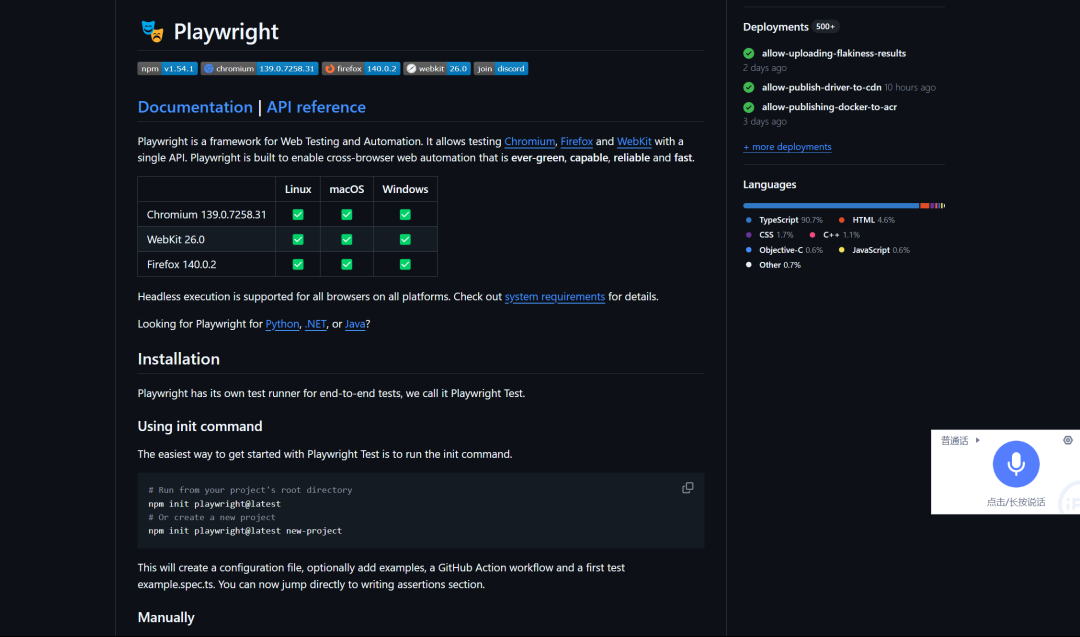The width and height of the screenshot is (1080, 637).
Task: Open the system requirements link
Action: tap(554, 297)
